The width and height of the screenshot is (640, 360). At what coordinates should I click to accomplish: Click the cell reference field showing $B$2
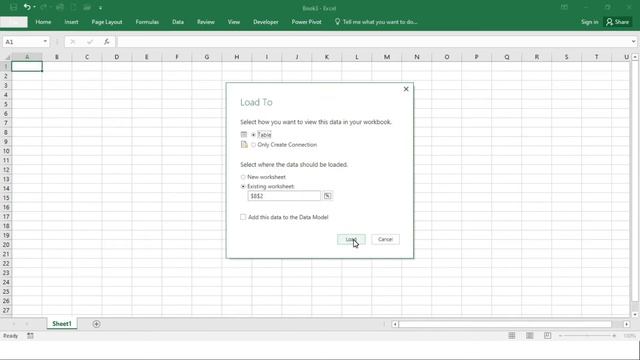pos(284,196)
